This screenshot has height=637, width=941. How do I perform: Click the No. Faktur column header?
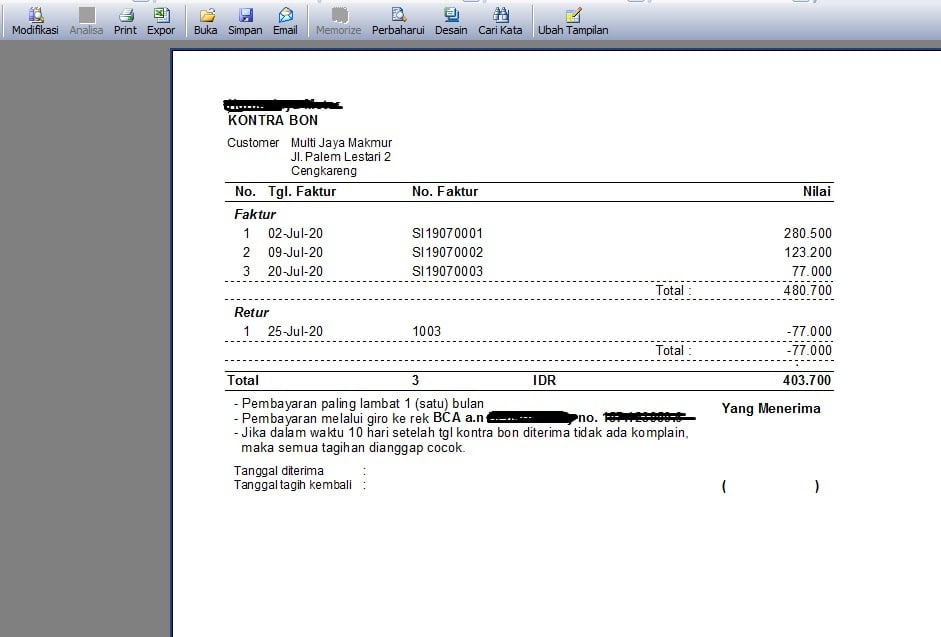[x=445, y=192]
